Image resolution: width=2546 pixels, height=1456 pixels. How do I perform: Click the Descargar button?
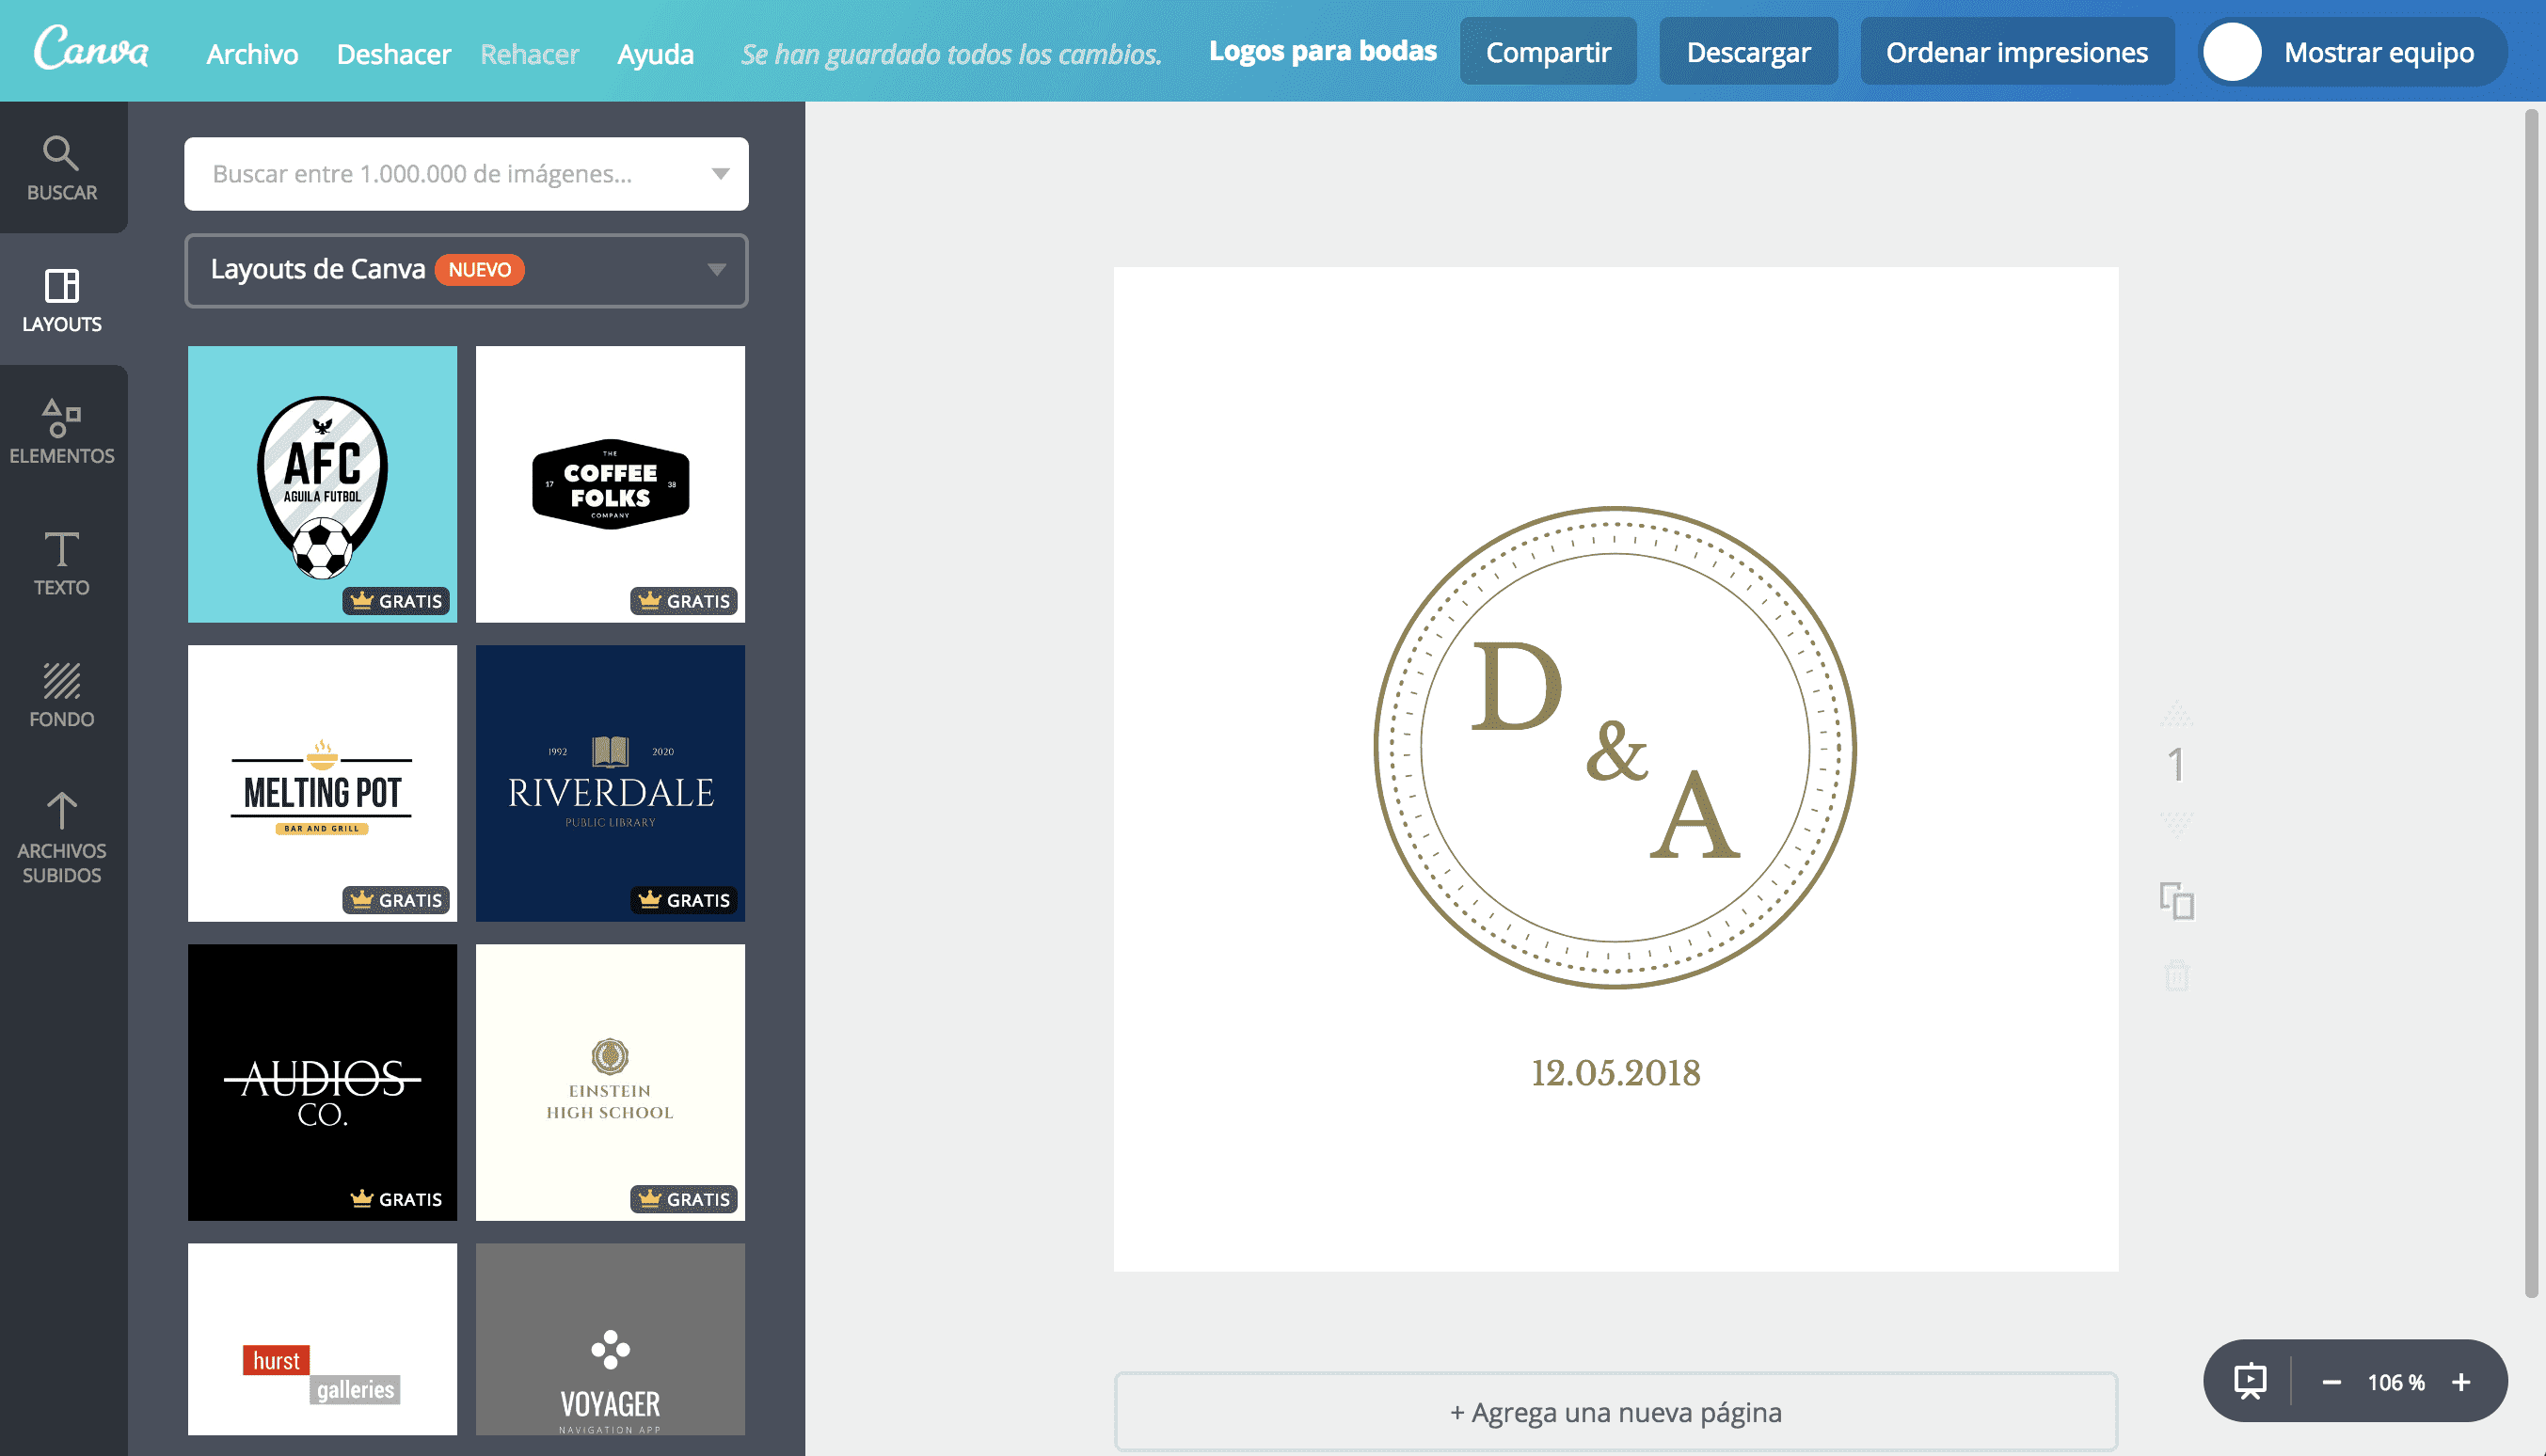(x=1748, y=52)
